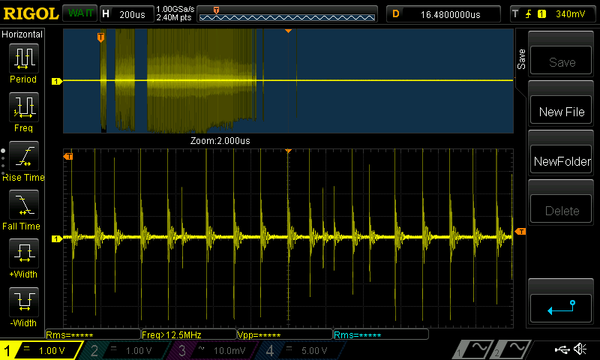The height and width of the screenshot is (360, 600).
Task: Select the Rise Time measurement icon
Action: 24,156
